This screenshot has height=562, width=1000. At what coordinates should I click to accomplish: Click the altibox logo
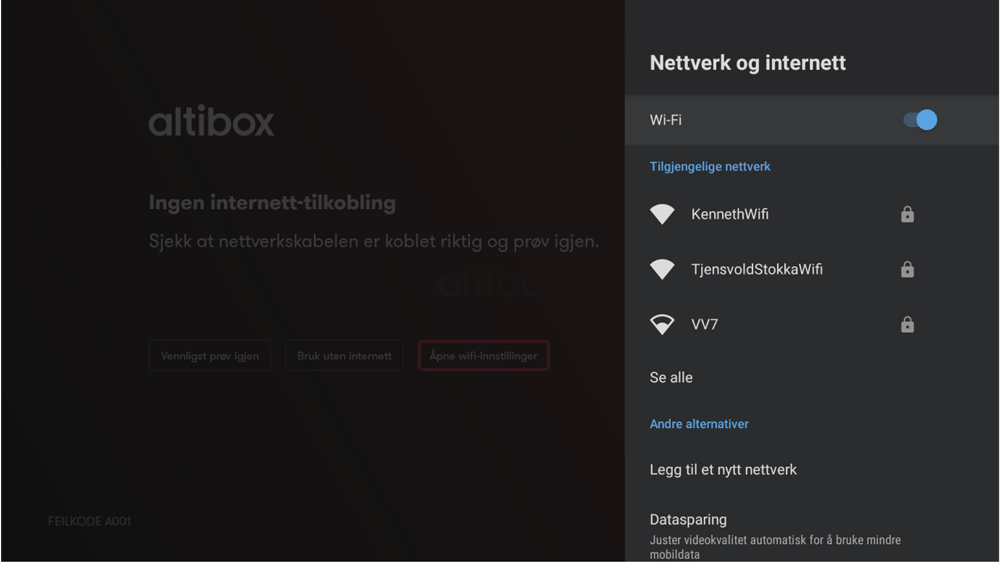tap(211, 121)
